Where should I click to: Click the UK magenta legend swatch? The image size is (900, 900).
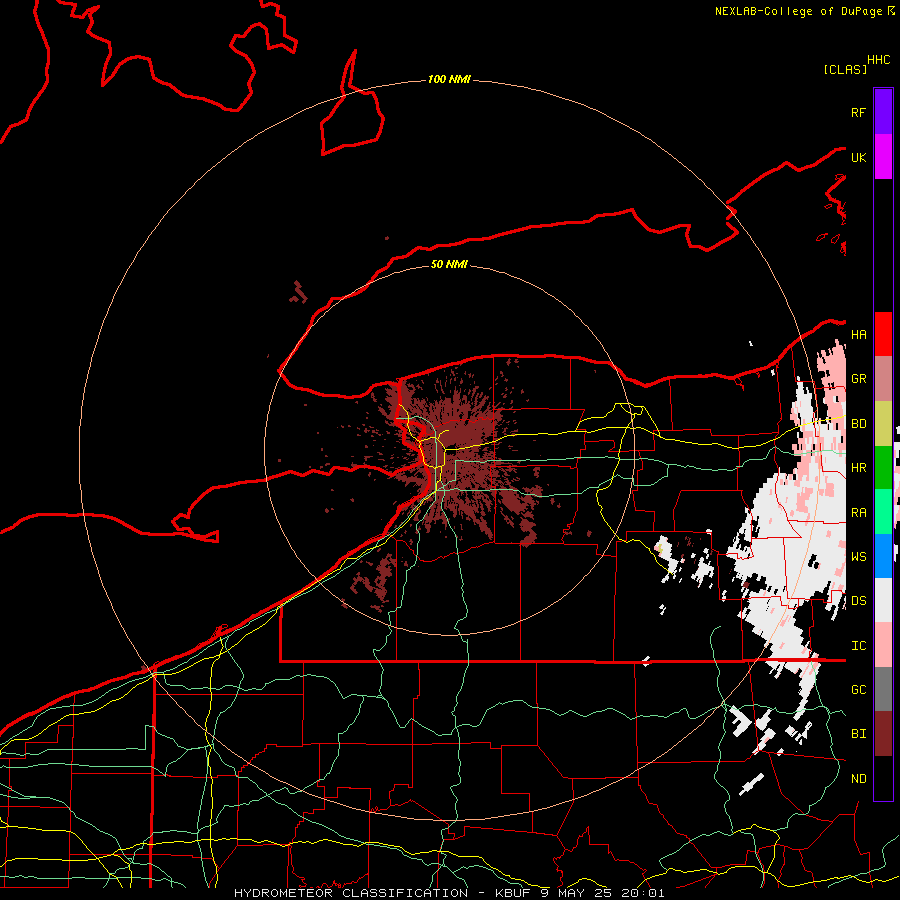click(883, 157)
